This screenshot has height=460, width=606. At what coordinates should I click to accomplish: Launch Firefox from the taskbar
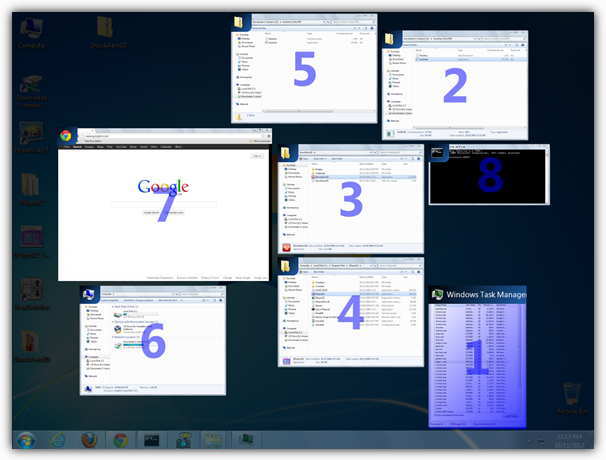click(88, 440)
